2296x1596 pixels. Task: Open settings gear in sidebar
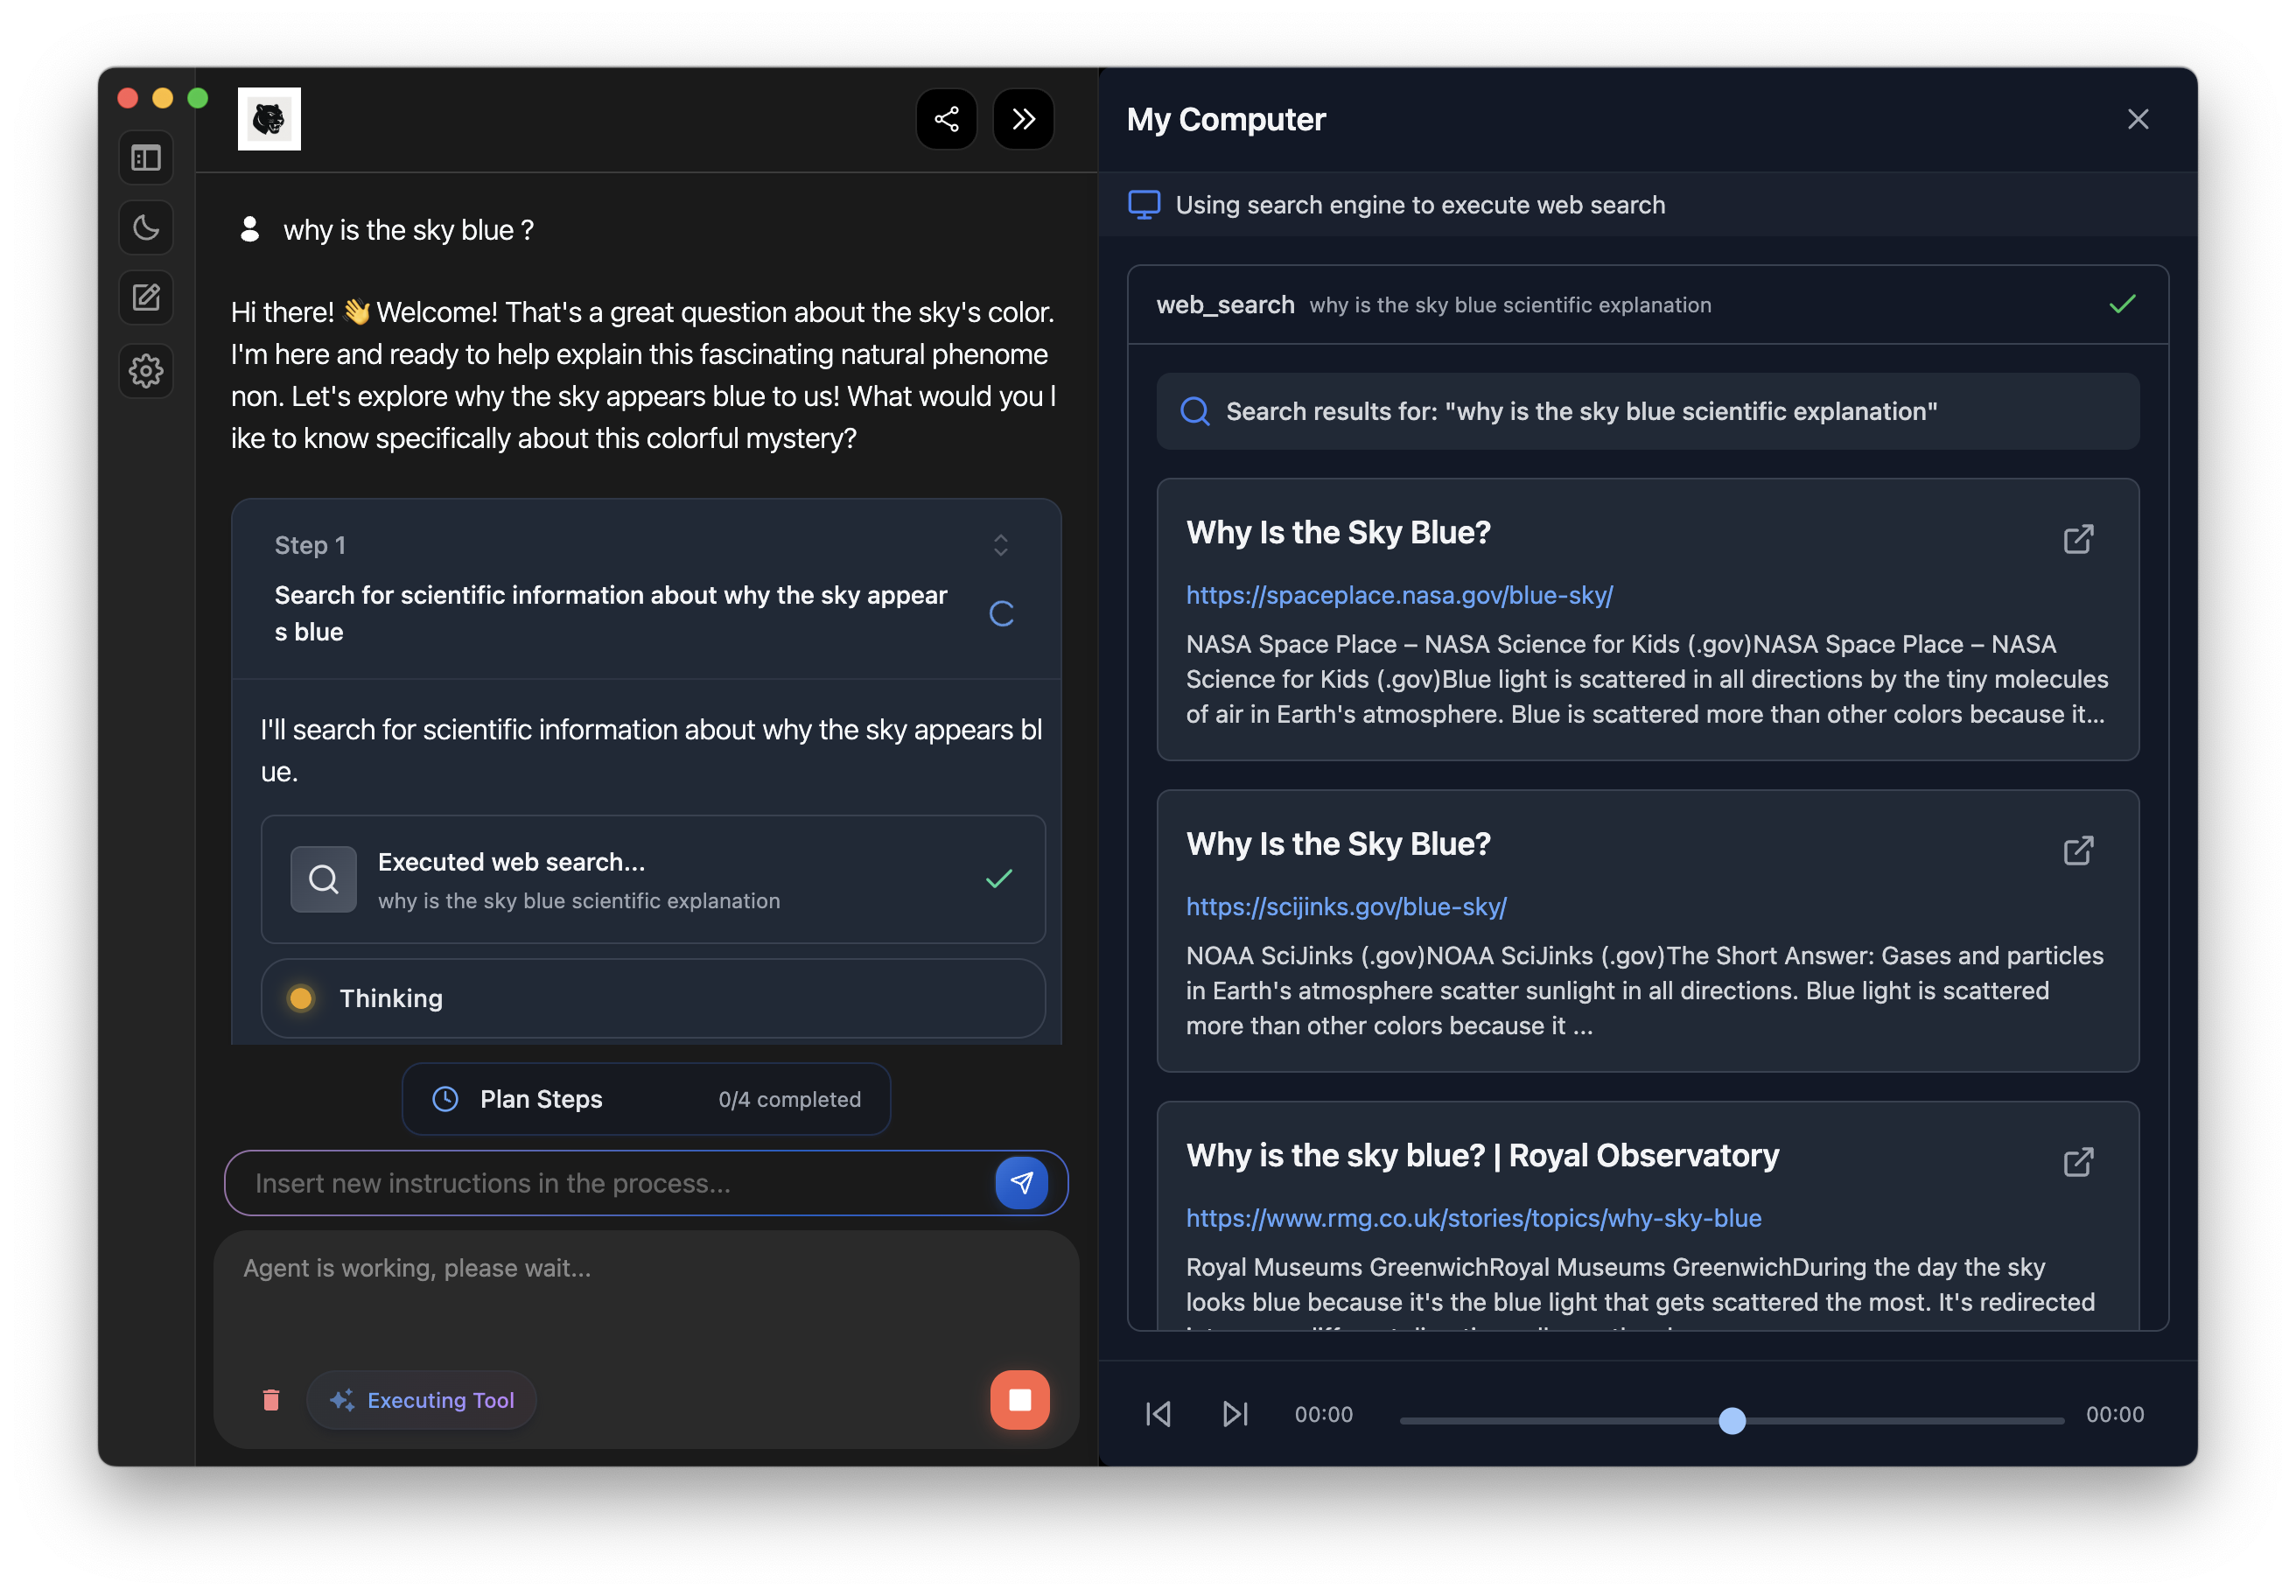[146, 371]
